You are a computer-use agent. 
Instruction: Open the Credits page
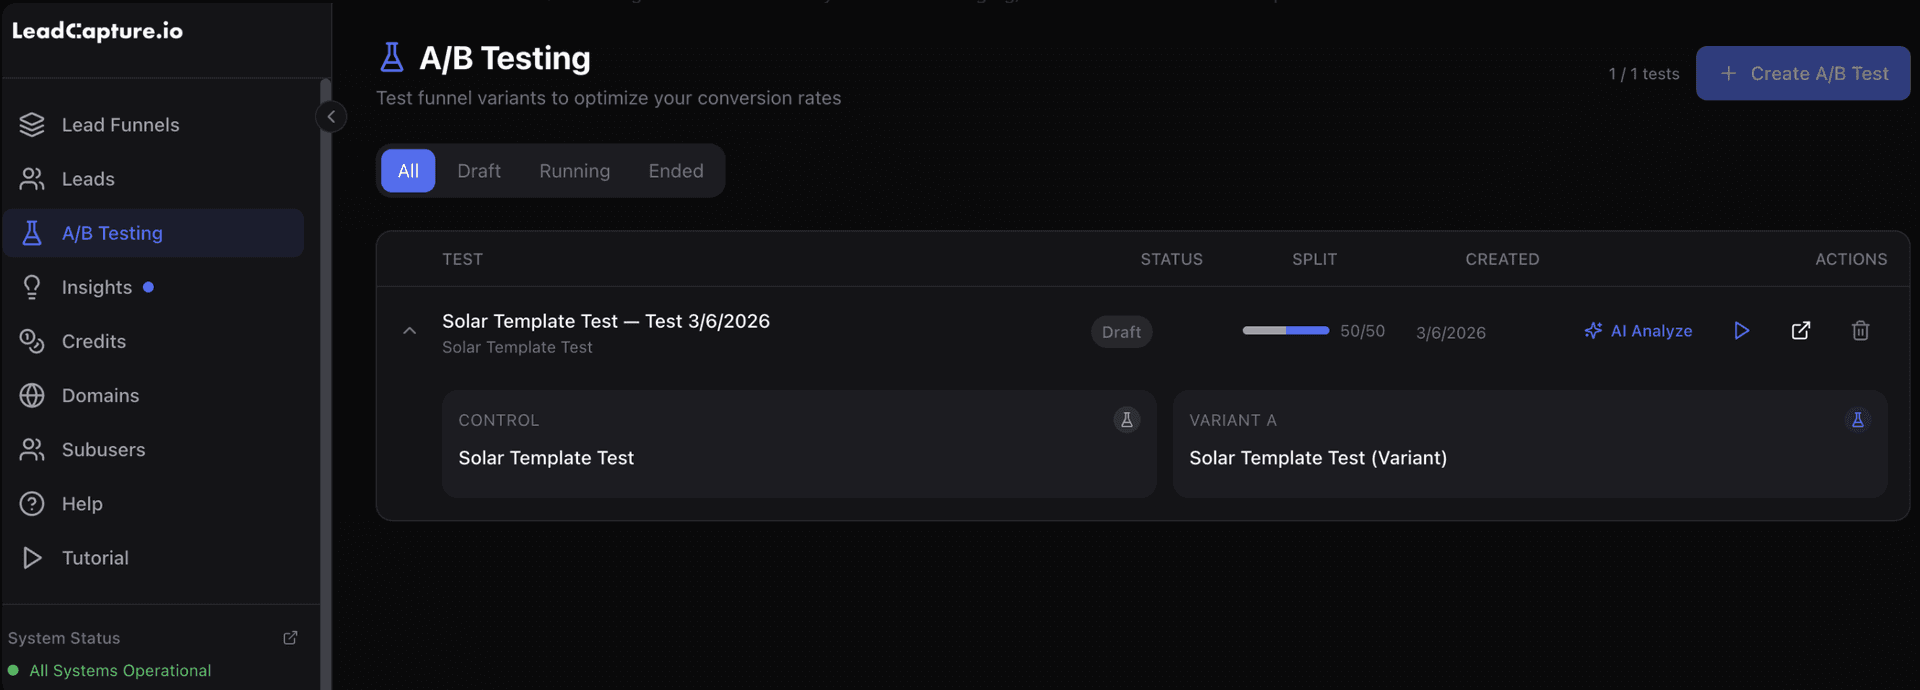[x=93, y=341]
